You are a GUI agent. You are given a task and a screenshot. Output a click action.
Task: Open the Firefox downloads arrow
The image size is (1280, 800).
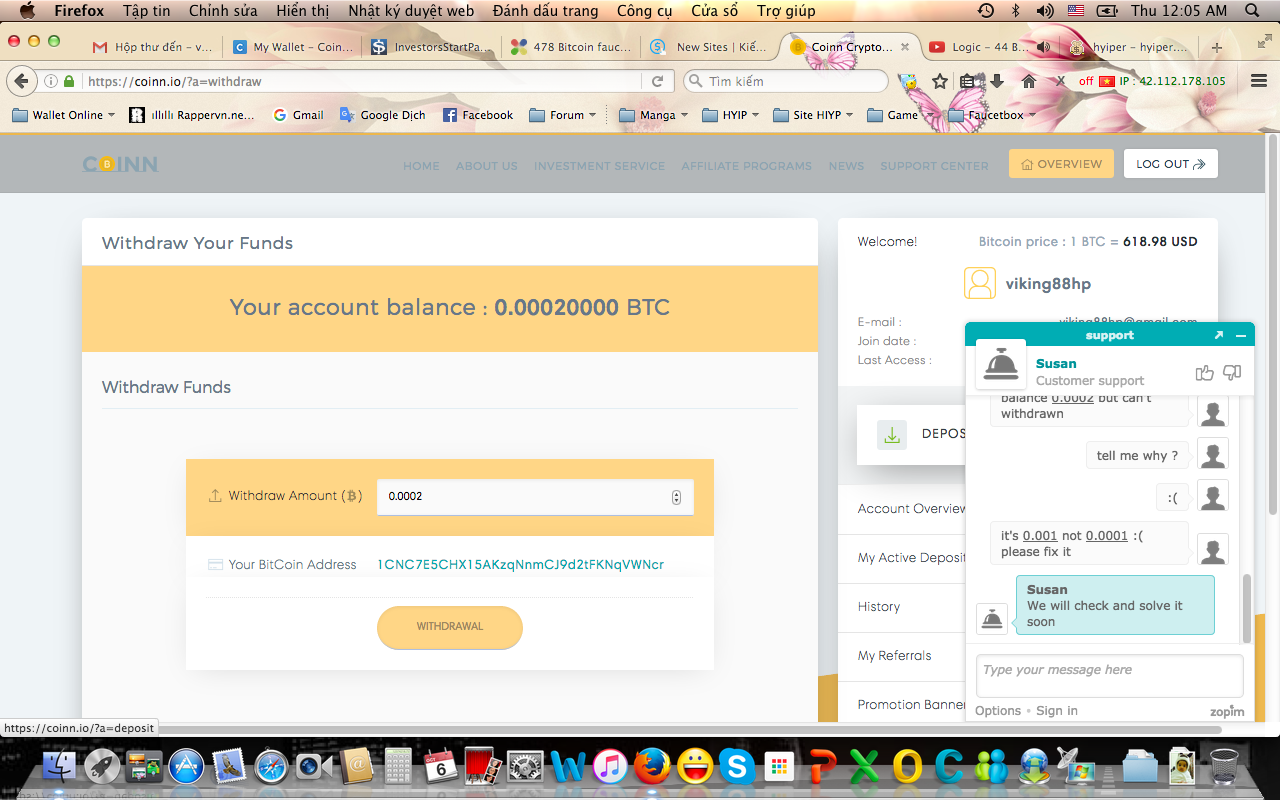tap(997, 81)
